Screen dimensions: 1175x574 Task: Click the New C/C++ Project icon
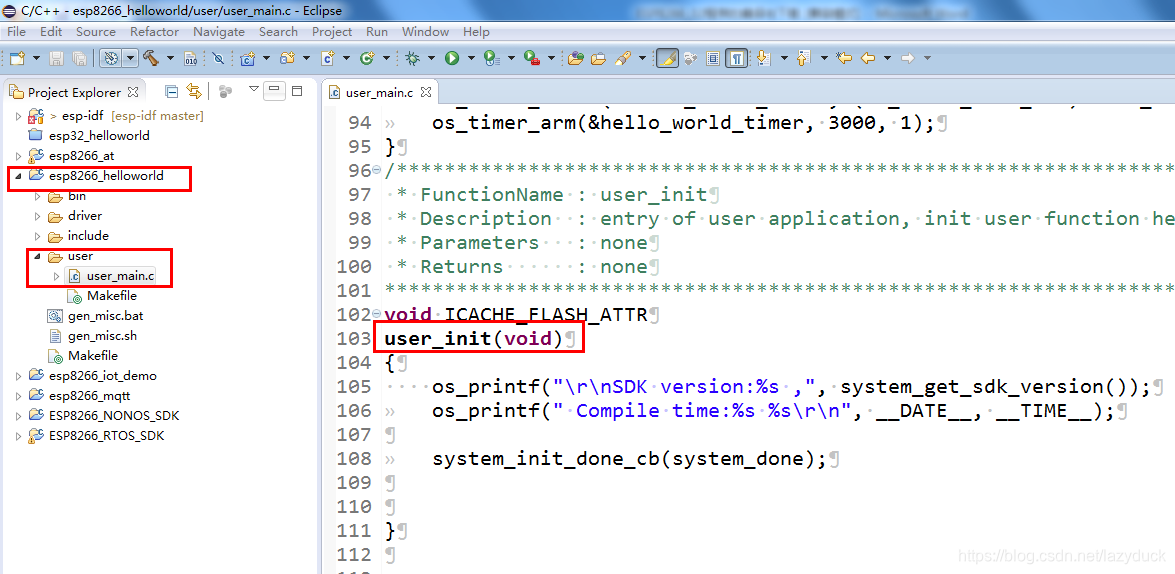[247, 58]
